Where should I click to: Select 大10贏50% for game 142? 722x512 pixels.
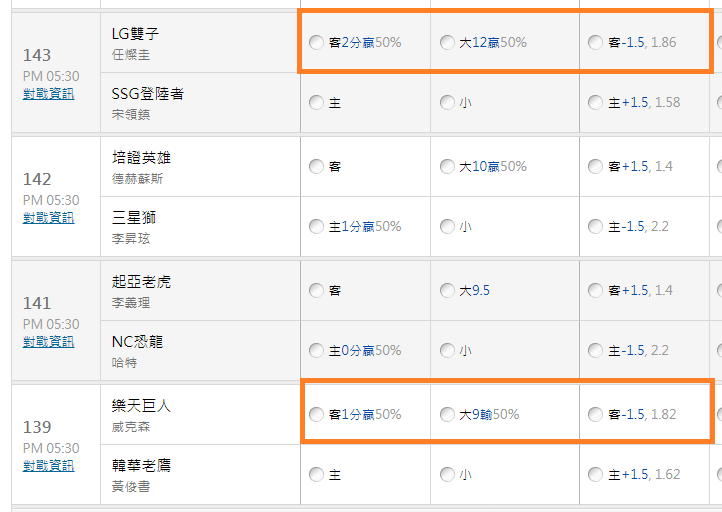point(447,166)
